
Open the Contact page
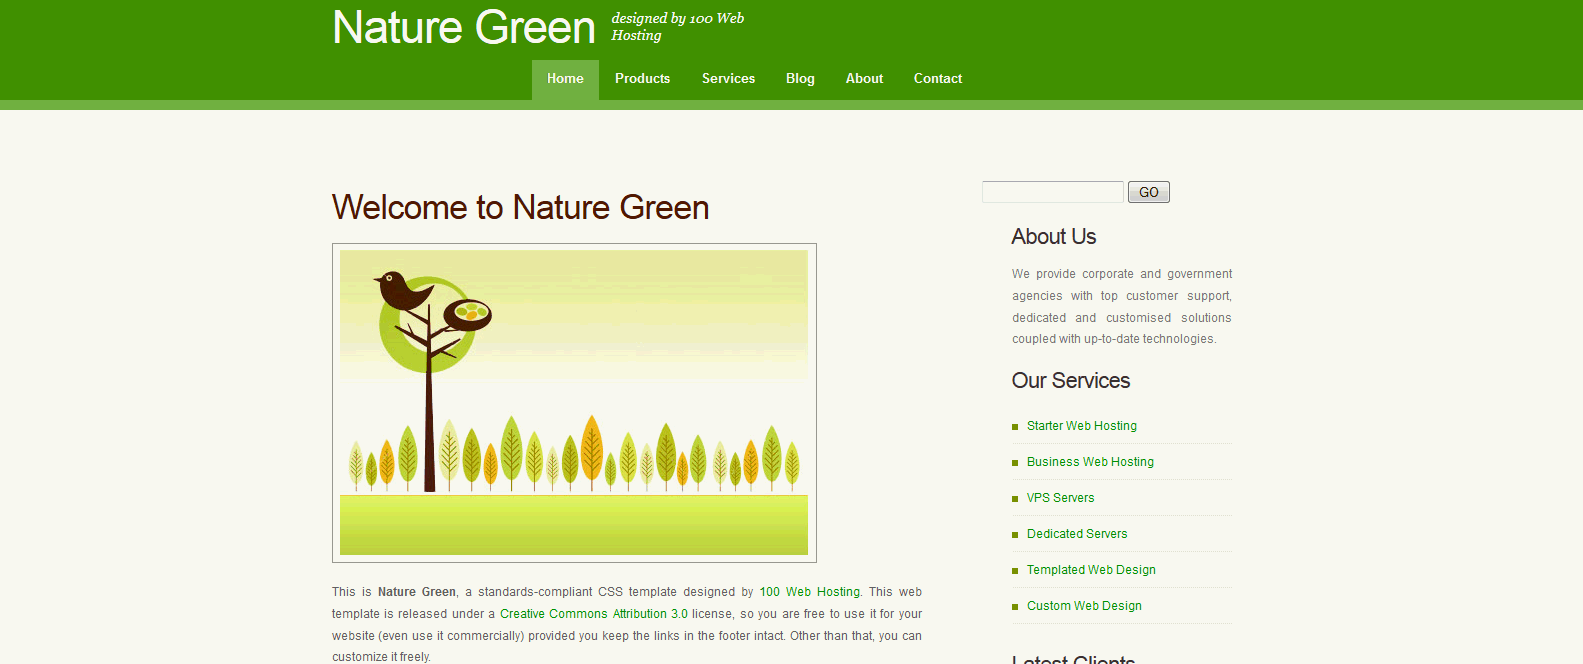[x=937, y=79]
